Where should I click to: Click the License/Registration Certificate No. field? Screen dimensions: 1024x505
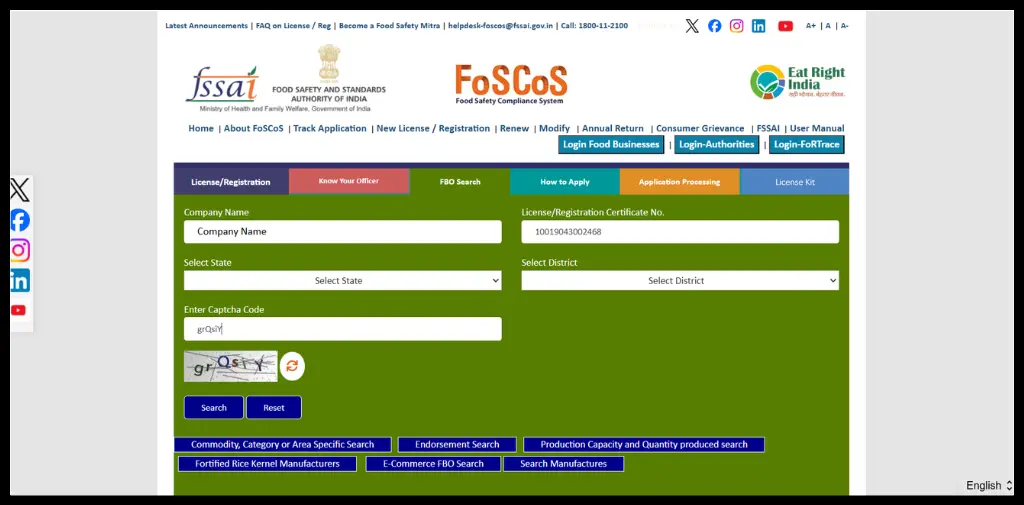pos(680,231)
